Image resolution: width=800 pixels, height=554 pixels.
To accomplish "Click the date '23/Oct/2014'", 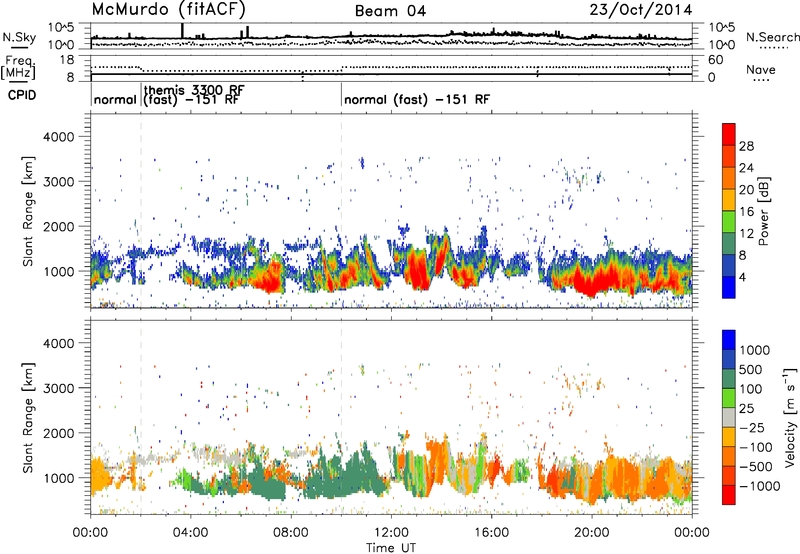I will 641,10.
